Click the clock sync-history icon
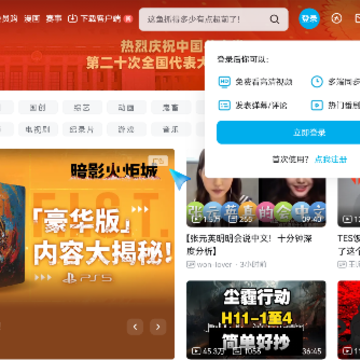Image resolution: width=360 pixels, height=360 pixels. click(317, 81)
